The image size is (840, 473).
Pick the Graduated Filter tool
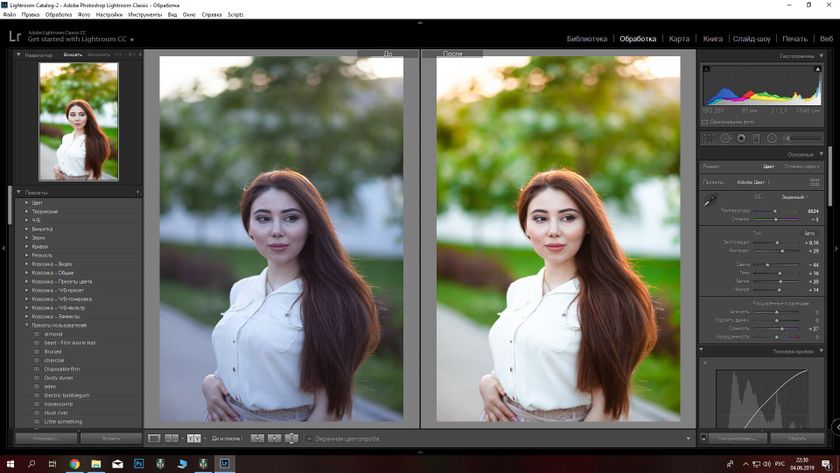[756, 138]
